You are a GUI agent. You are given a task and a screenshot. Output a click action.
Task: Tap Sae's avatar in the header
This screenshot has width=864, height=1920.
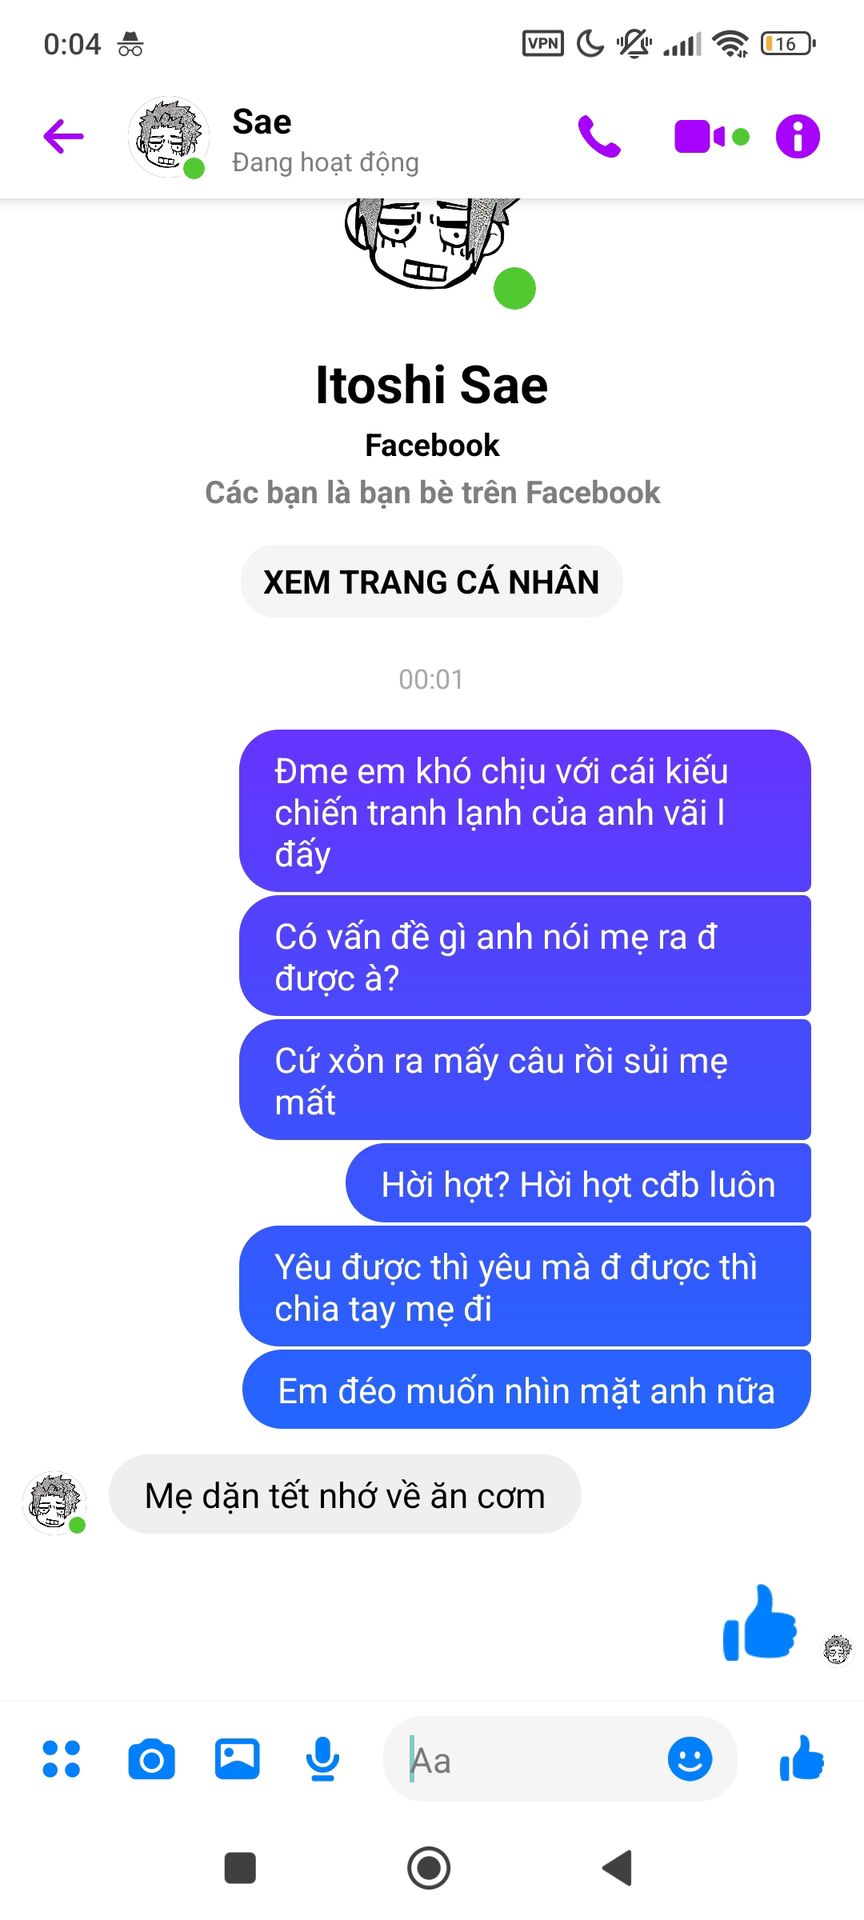(168, 138)
